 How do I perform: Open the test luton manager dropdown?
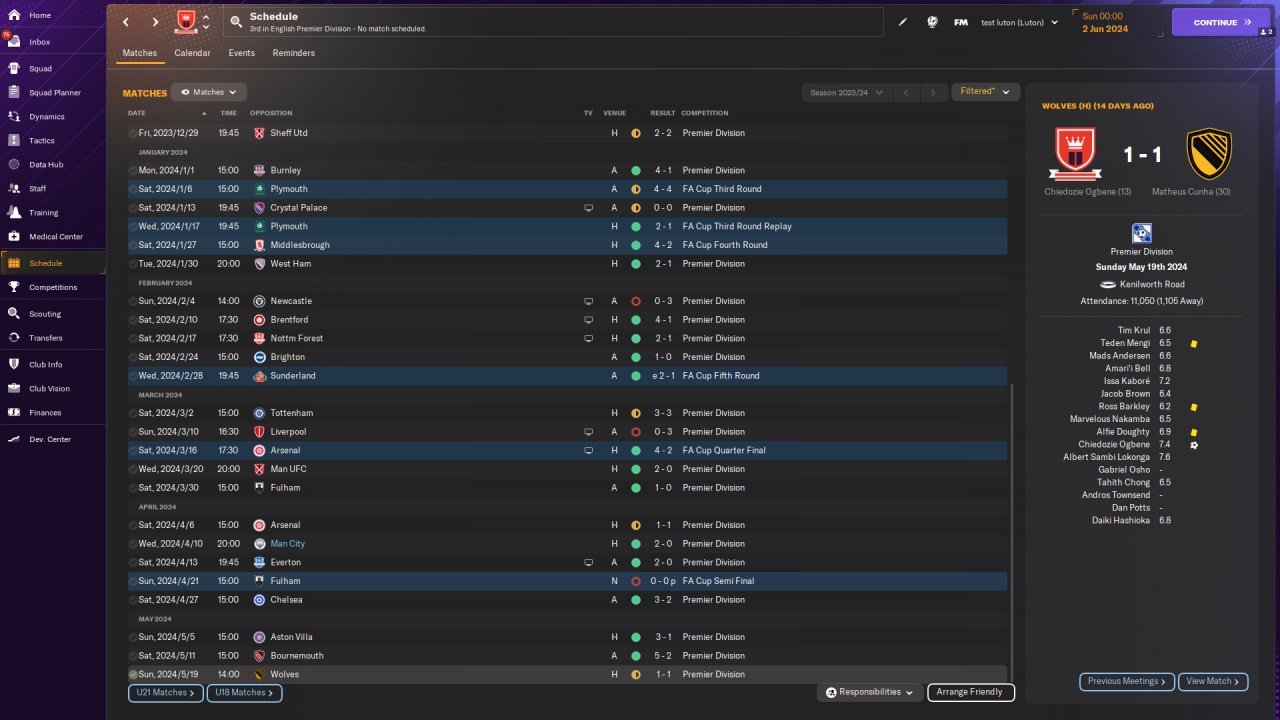[1019, 22]
